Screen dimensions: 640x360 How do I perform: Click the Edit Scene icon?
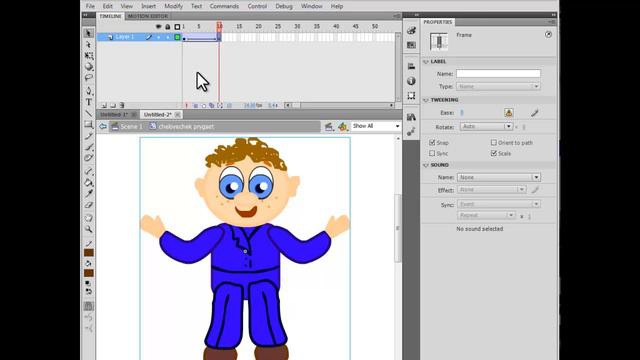329,127
